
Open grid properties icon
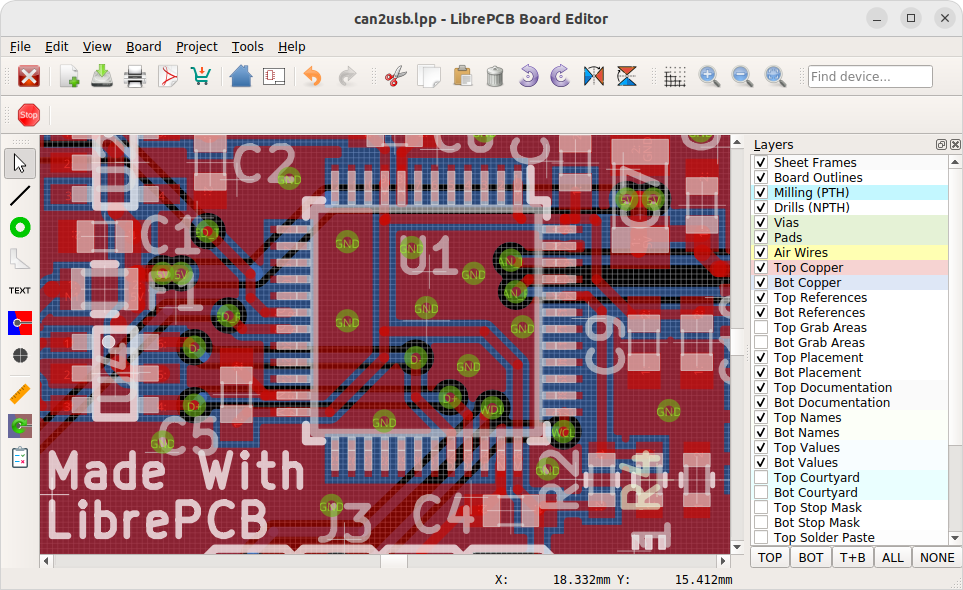point(675,76)
